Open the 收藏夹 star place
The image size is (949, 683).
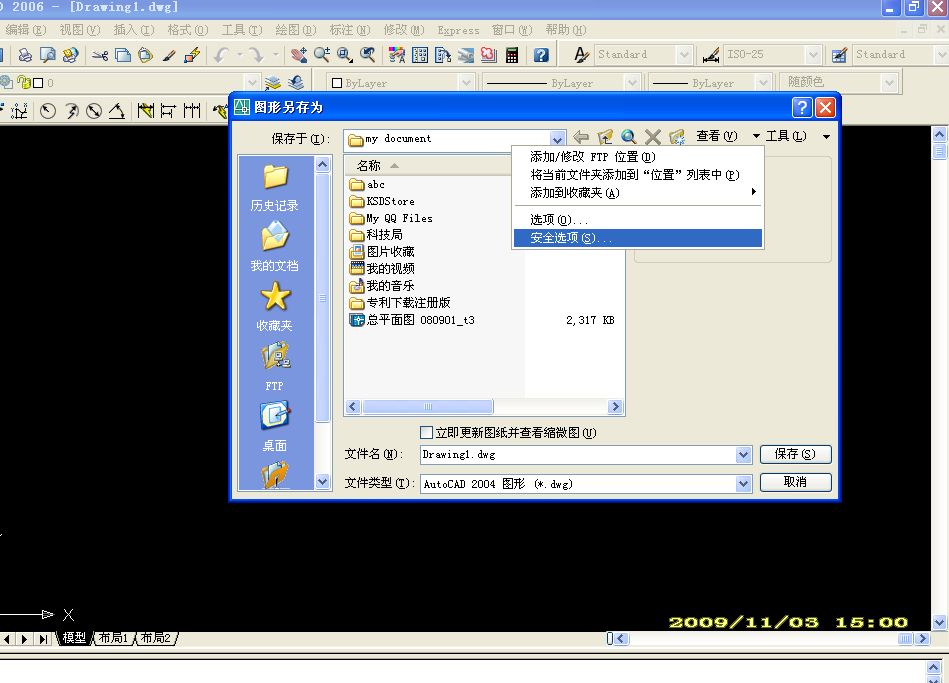click(275, 306)
